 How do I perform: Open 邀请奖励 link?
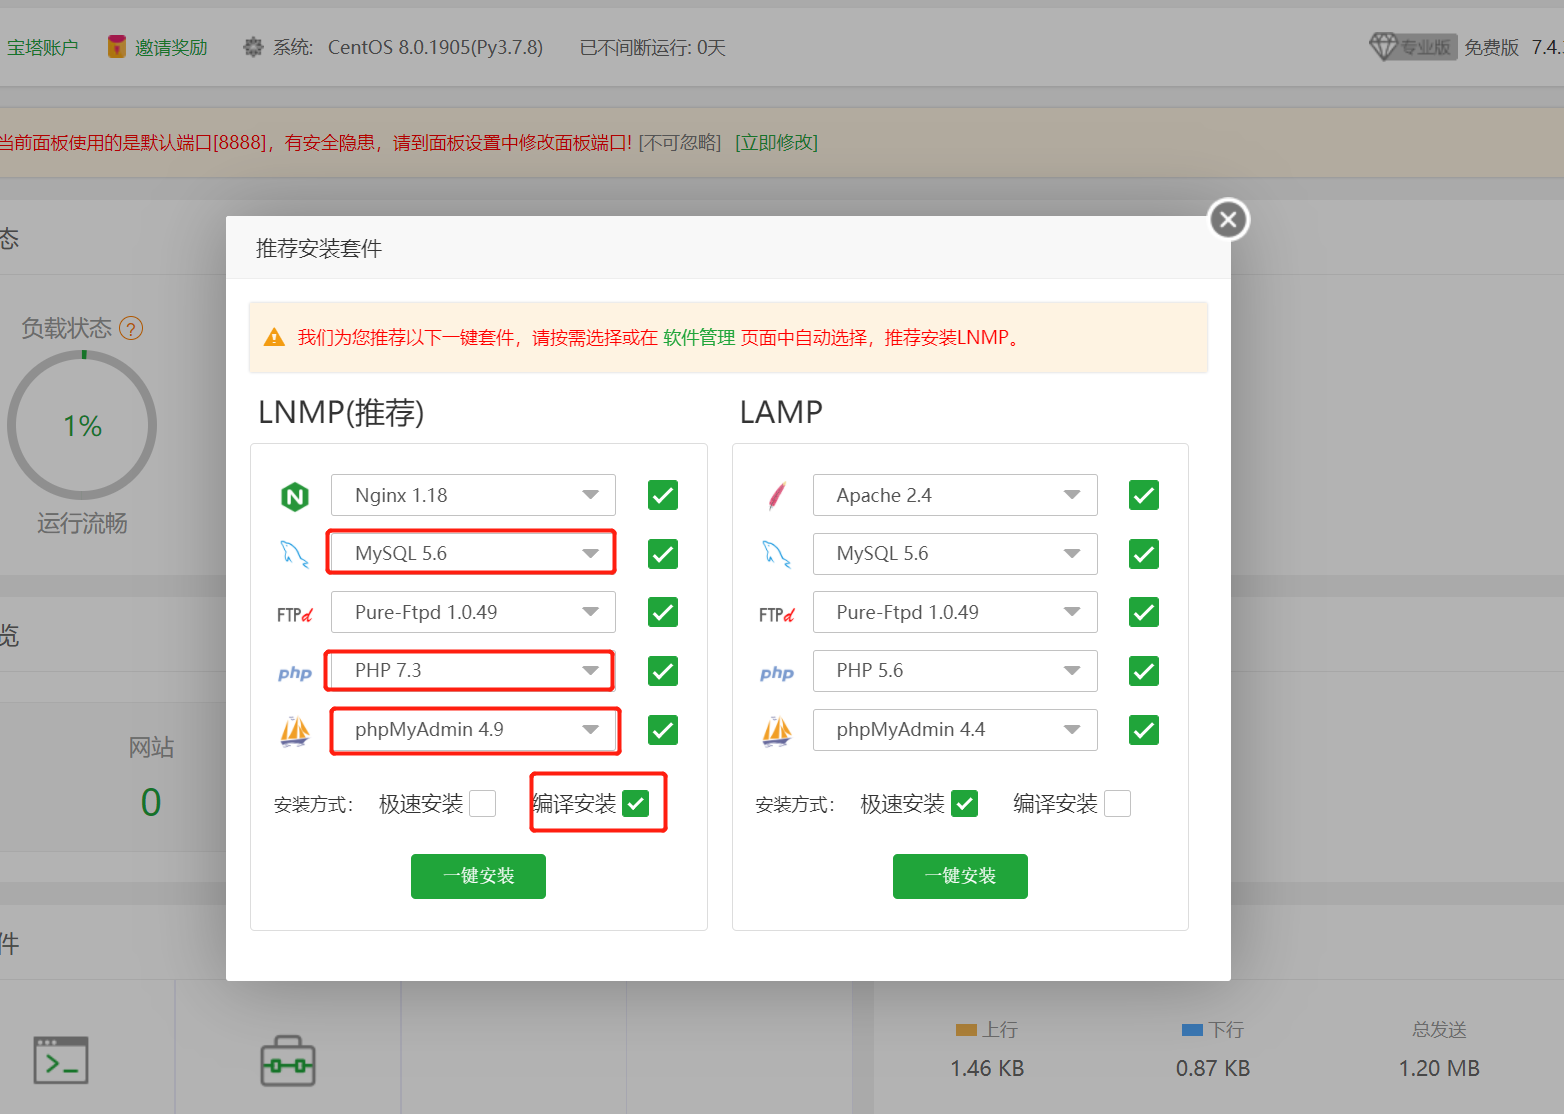pos(171,47)
